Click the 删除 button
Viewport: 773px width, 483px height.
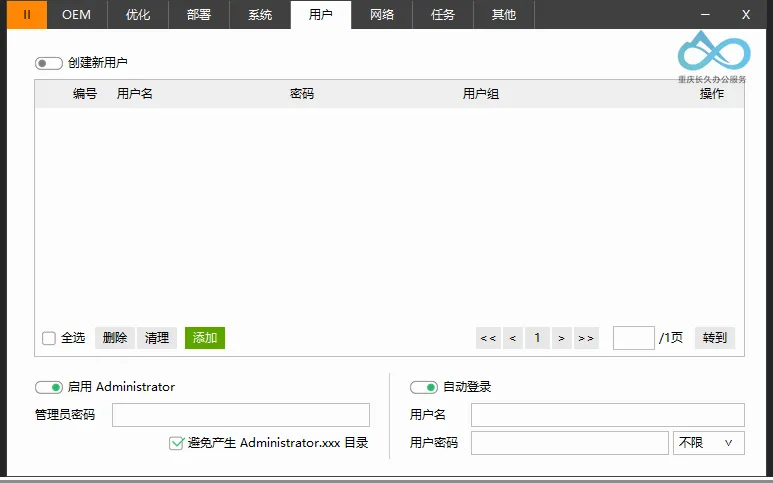click(115, 338)
